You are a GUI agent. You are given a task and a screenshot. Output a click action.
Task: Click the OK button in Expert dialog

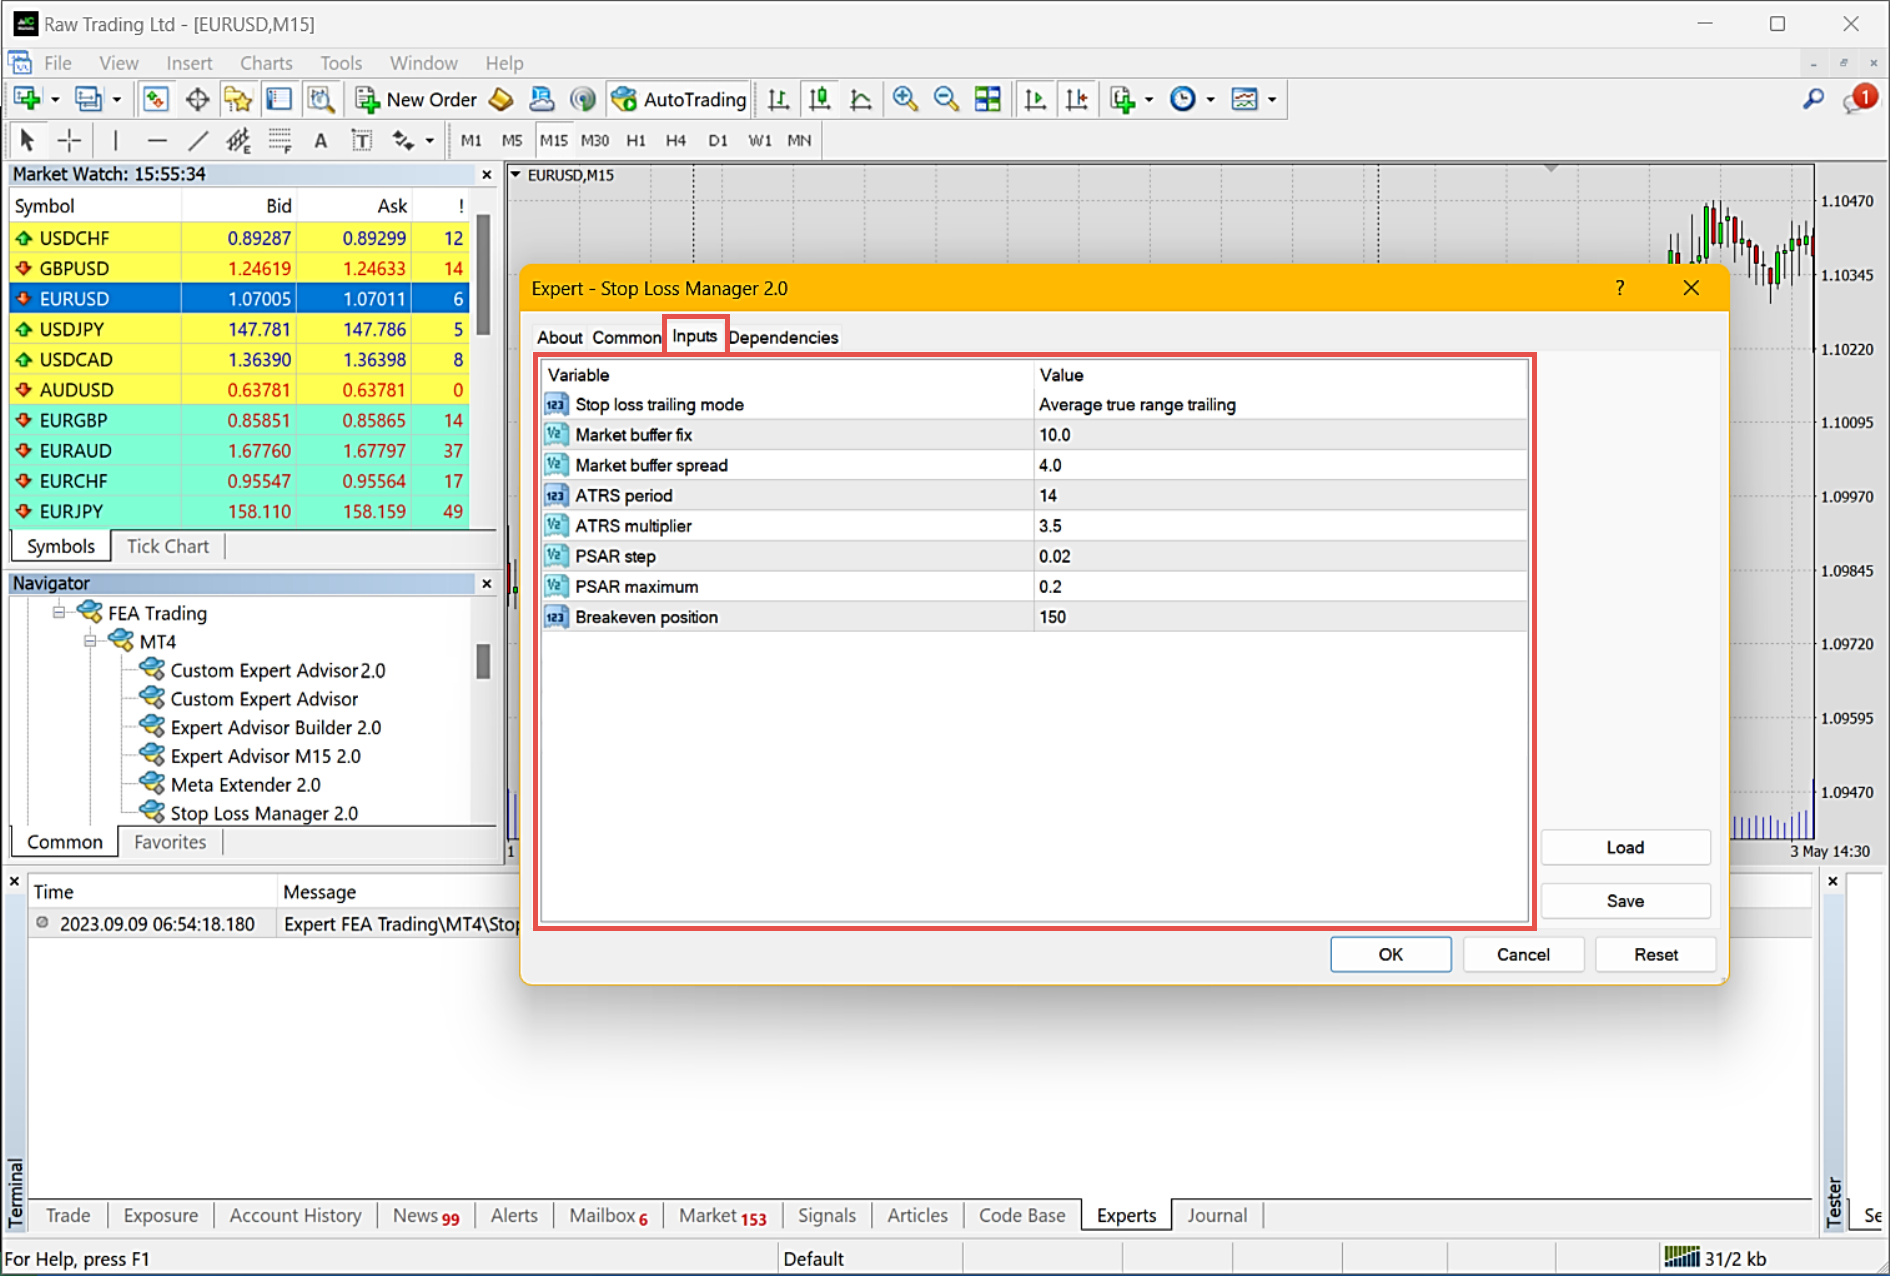pyautogui.click(x=1390, y=954)
